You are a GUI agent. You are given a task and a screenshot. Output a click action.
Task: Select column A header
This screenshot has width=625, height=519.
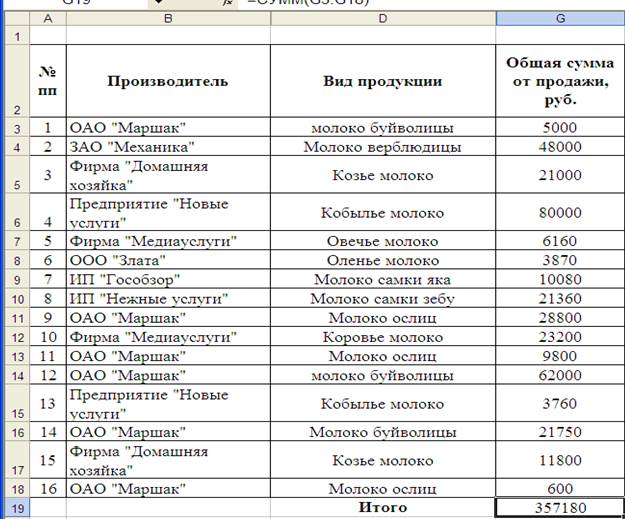pos(48,18)
